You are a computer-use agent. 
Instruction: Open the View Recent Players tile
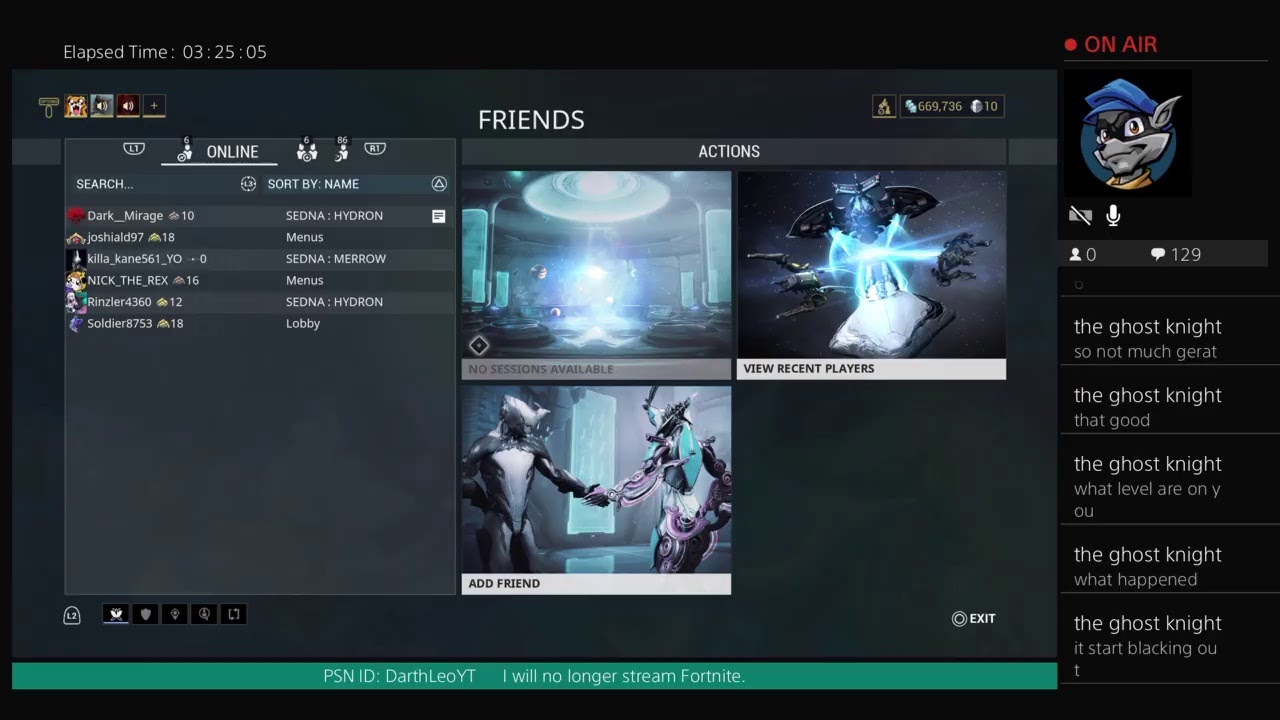click(x=871, y=275)
